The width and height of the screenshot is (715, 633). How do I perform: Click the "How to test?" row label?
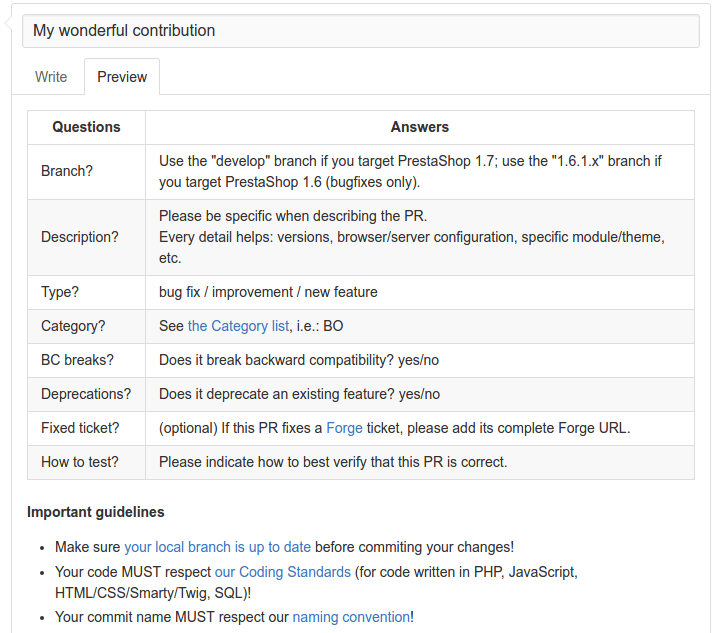78,462
